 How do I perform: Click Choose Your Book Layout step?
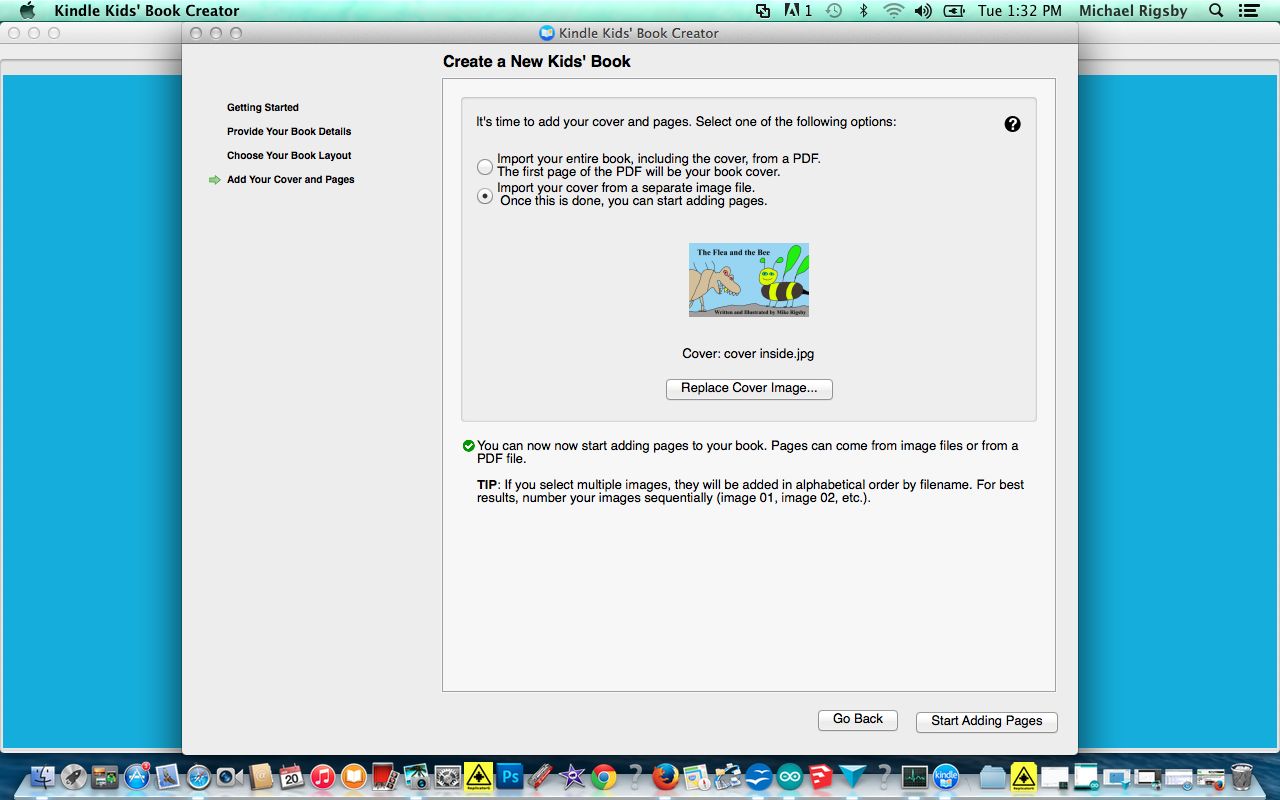(289, 155)
